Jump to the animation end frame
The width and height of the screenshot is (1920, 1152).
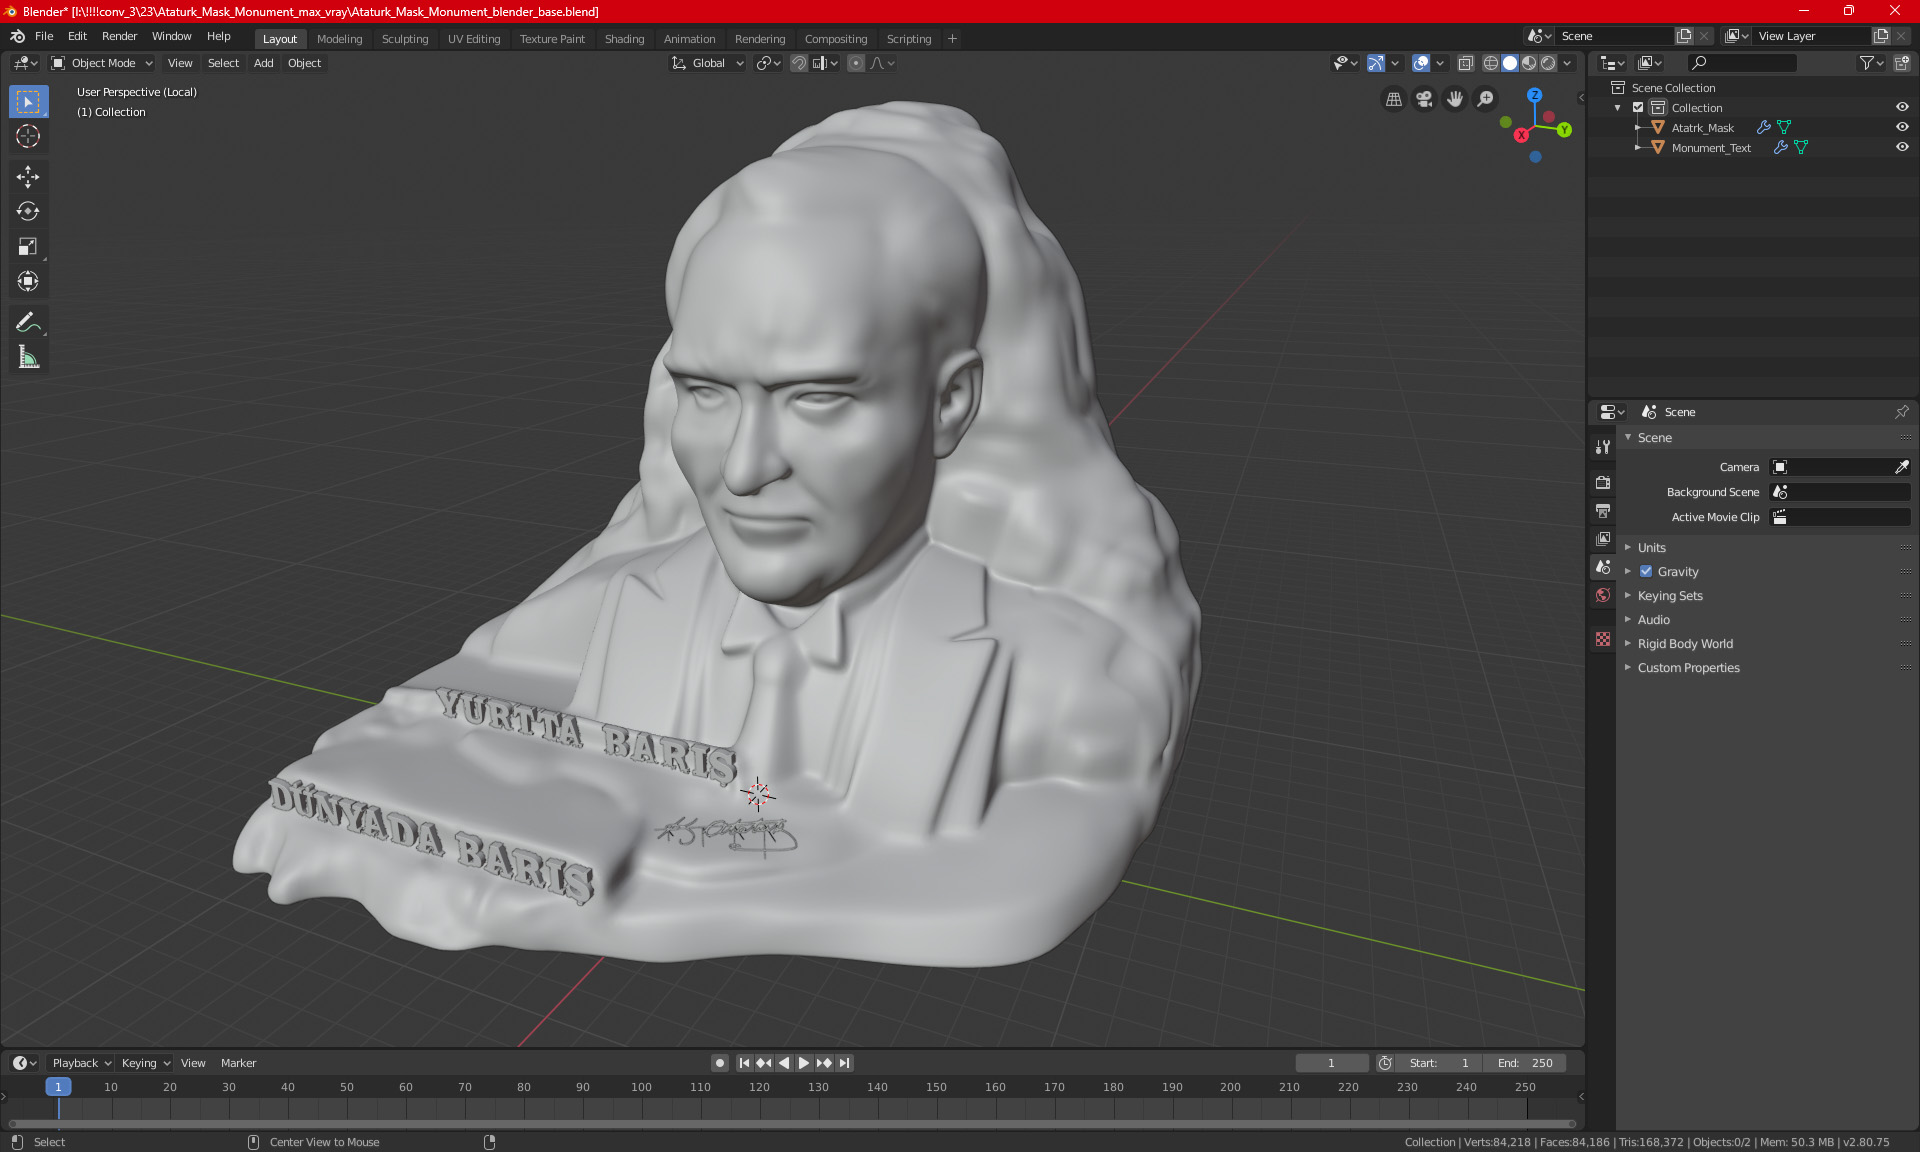845,1063
